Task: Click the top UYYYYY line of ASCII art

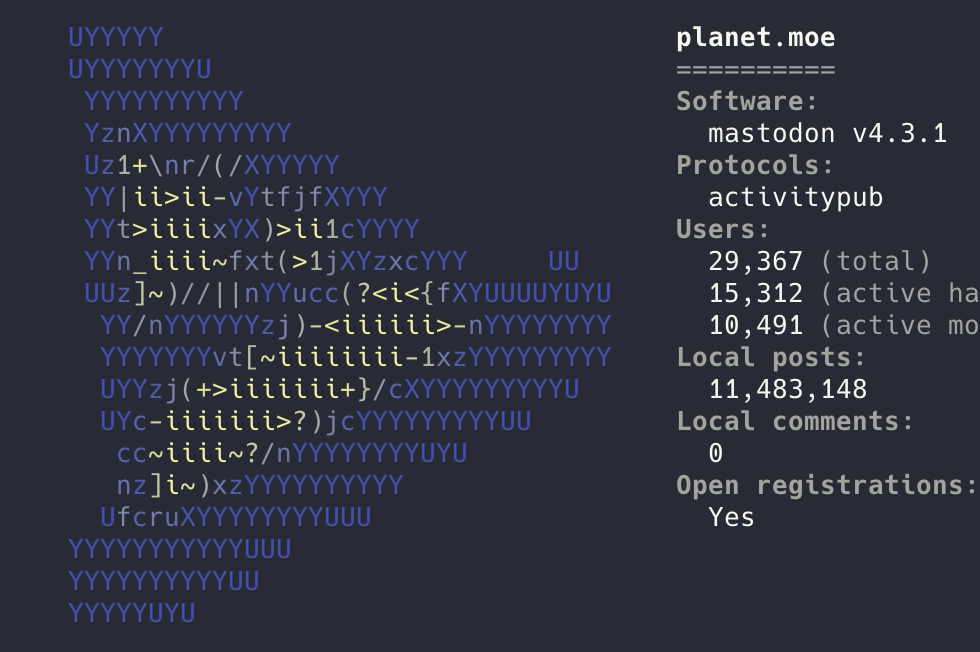Action: (116, 38)
